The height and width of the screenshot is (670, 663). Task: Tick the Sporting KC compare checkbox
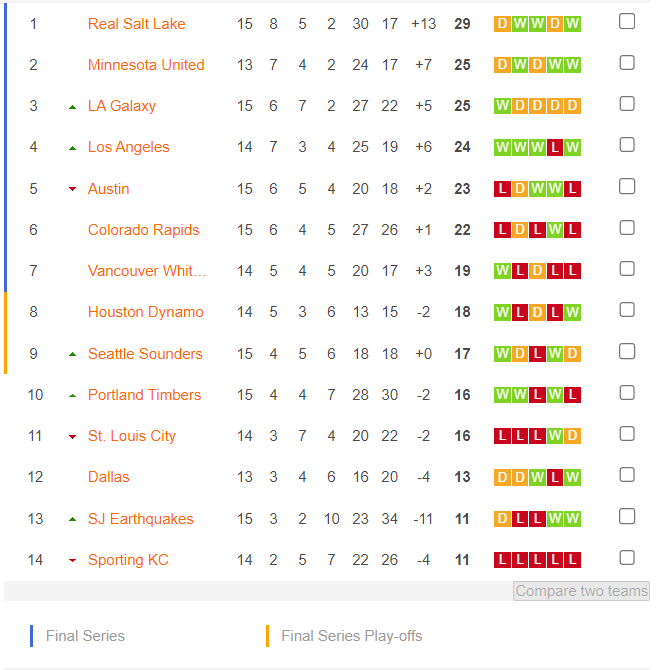tap(627, 557)
